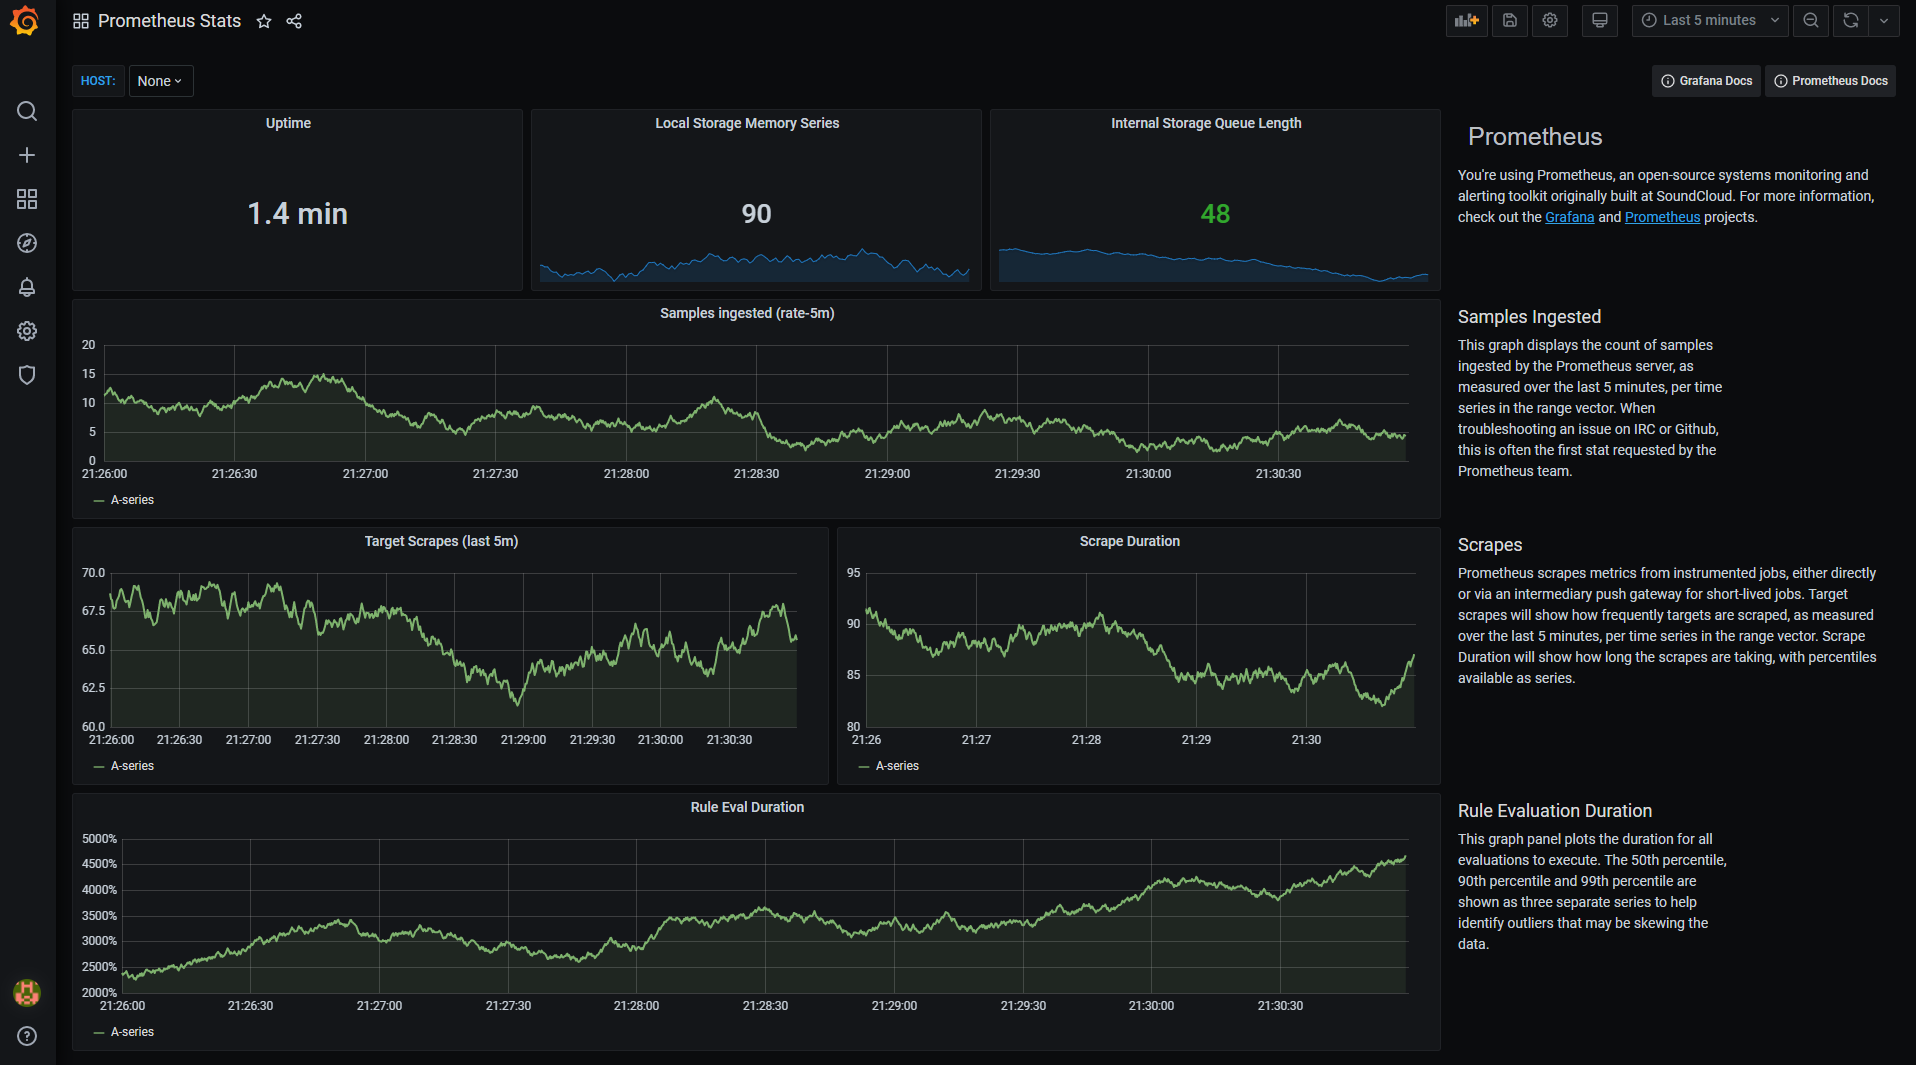Open the Server Admin shield icon
This screenshot has width=1916, height=1065.
[x=27, y=375]
